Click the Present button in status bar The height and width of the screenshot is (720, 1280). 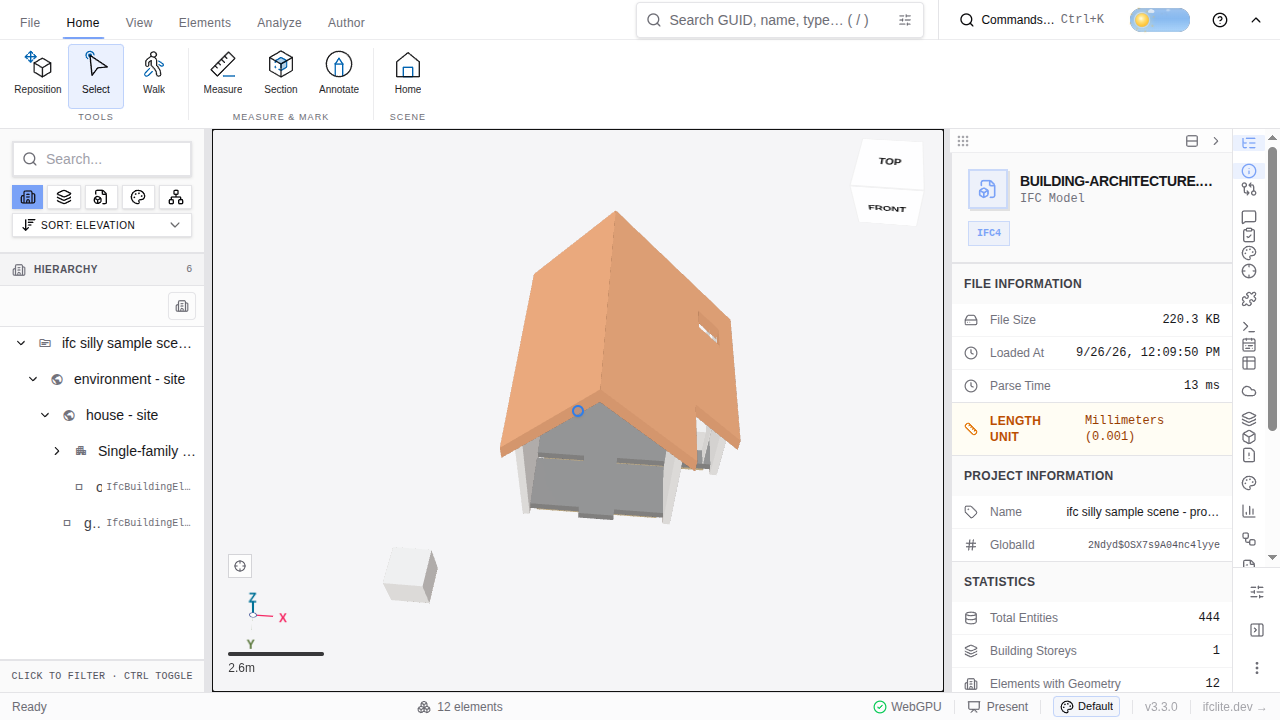(x=998, y=707)
